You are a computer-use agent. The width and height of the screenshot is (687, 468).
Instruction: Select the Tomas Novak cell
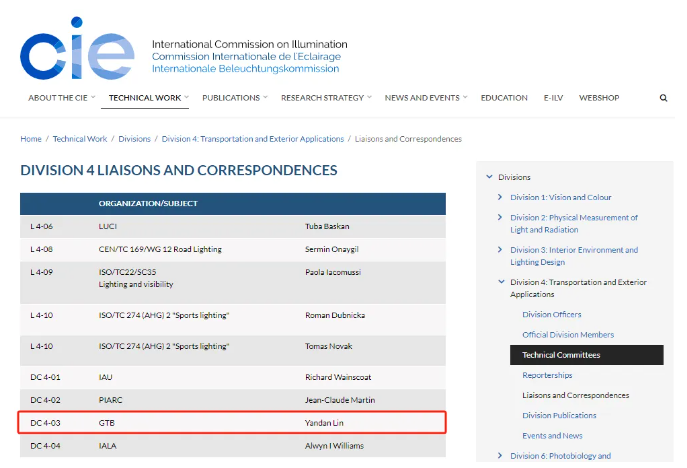point(329,346)
